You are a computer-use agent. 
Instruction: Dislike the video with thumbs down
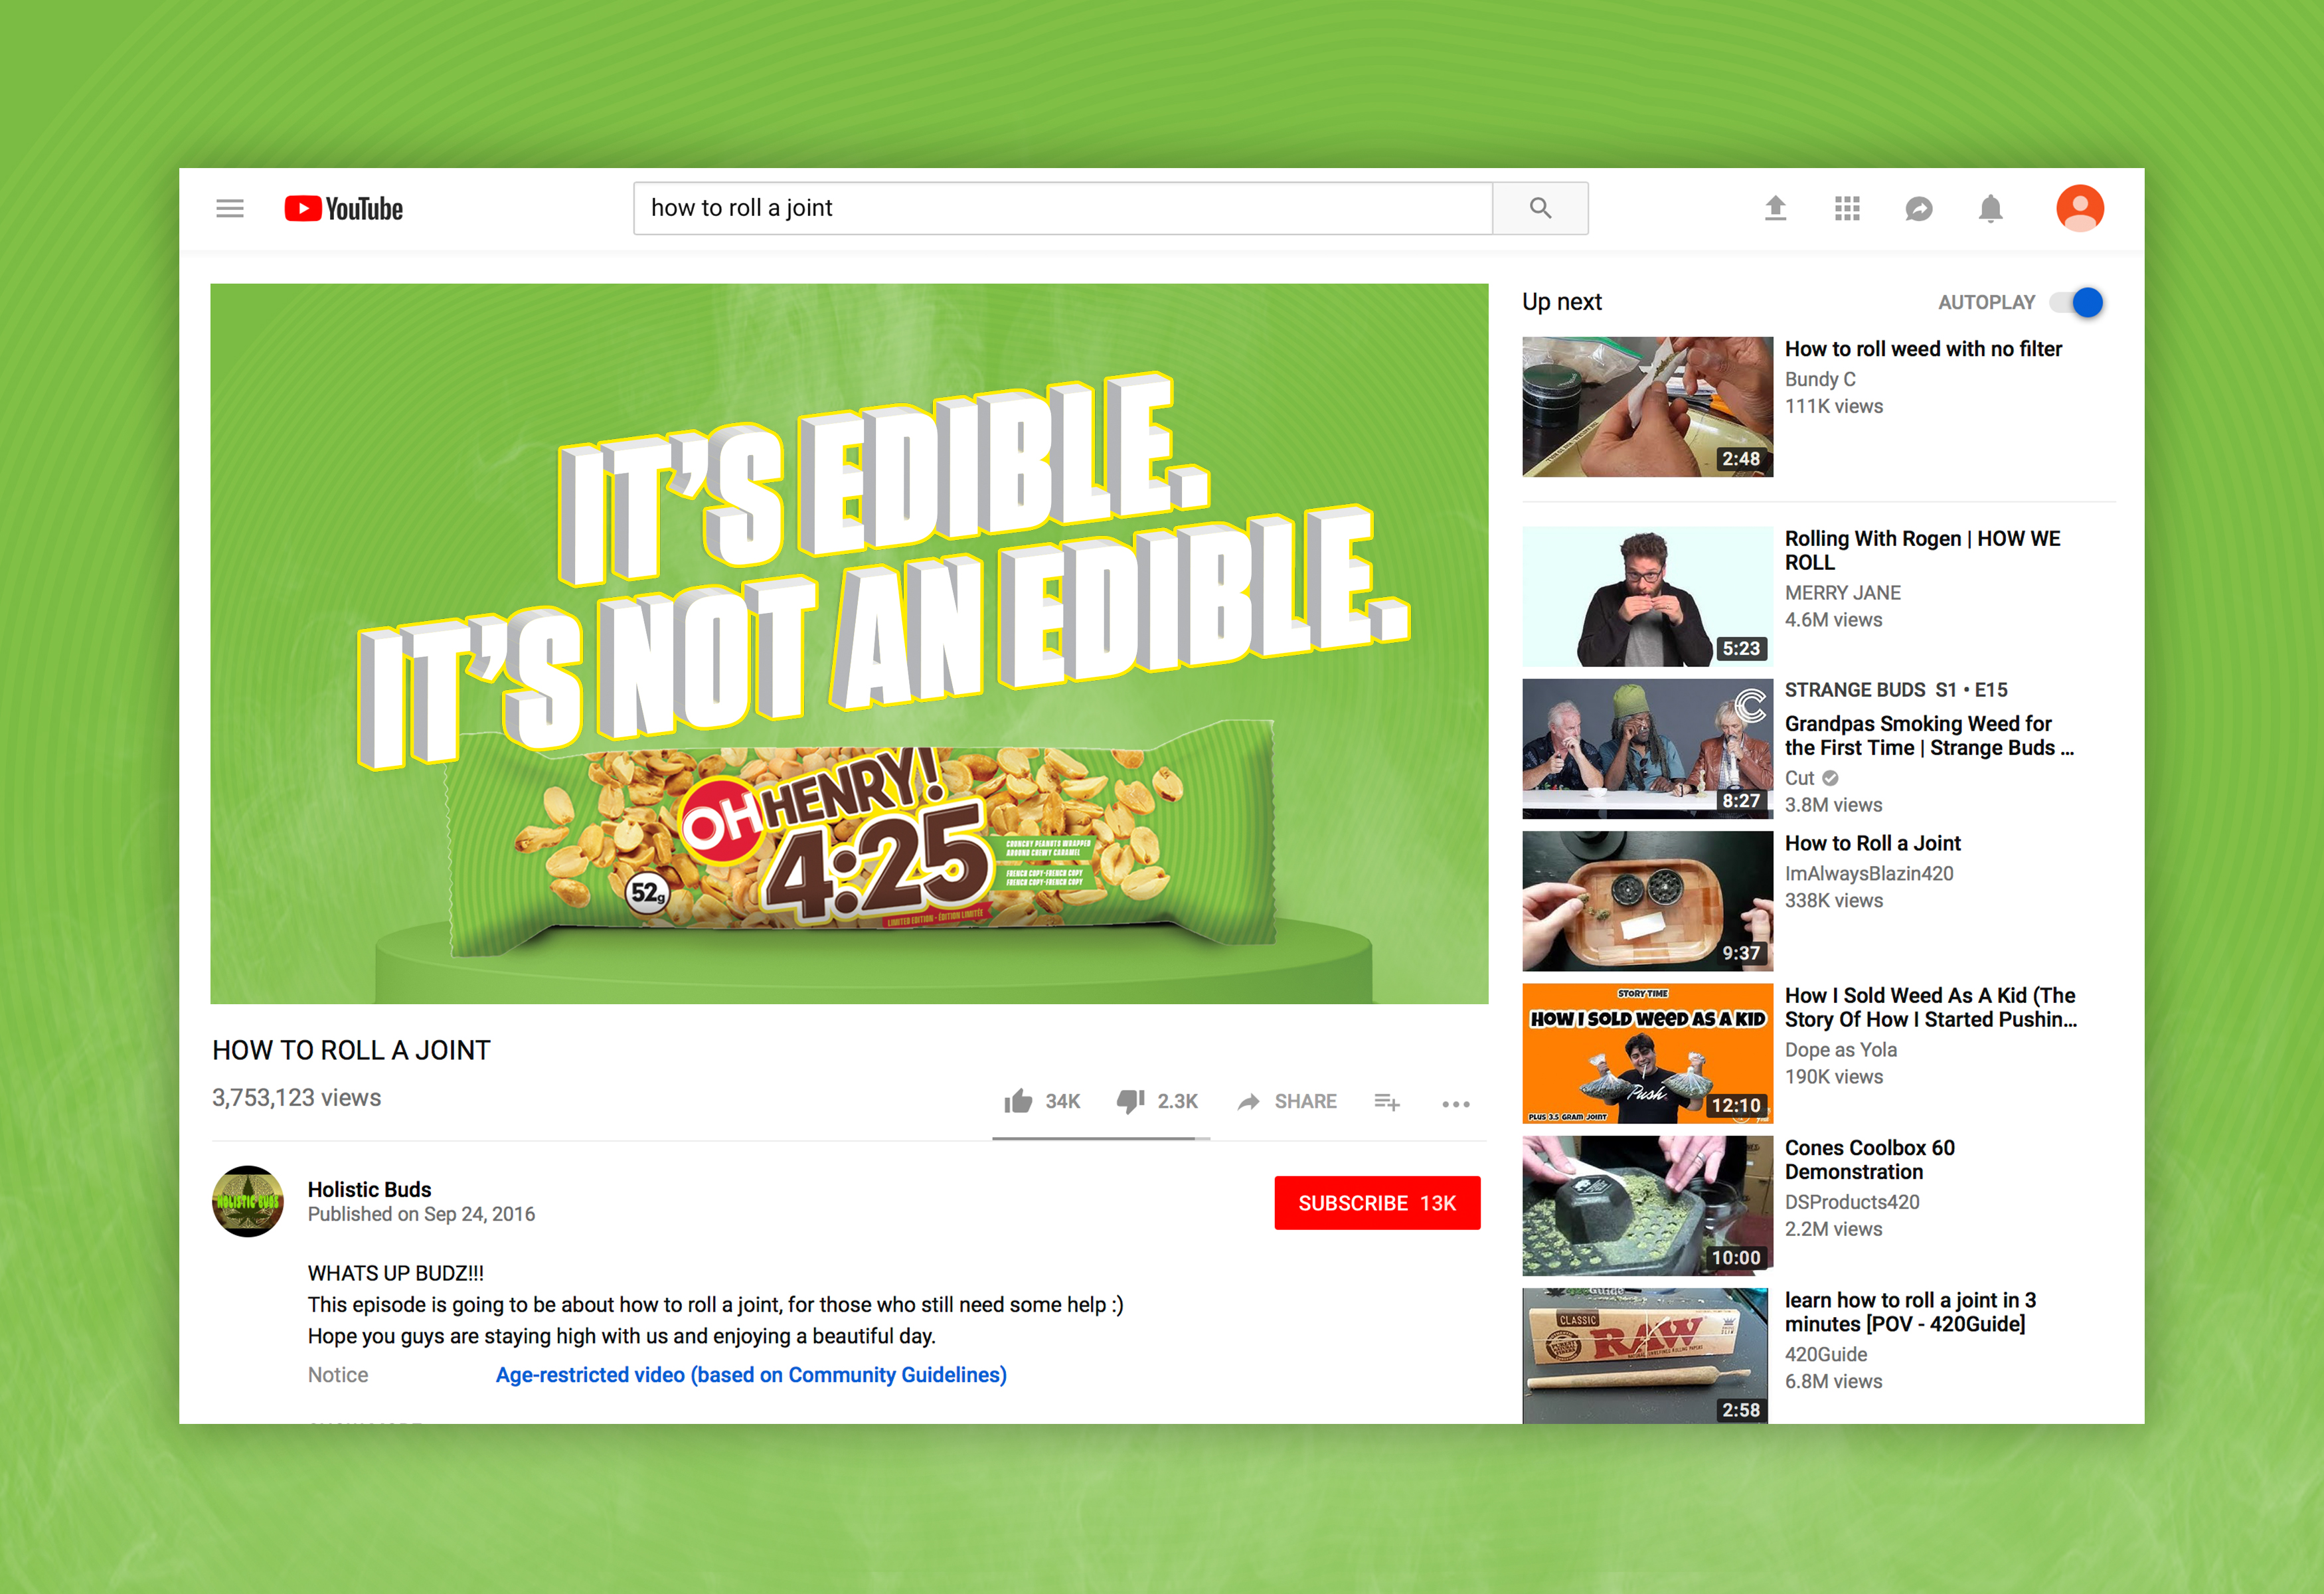(x=1130, y=1101)
